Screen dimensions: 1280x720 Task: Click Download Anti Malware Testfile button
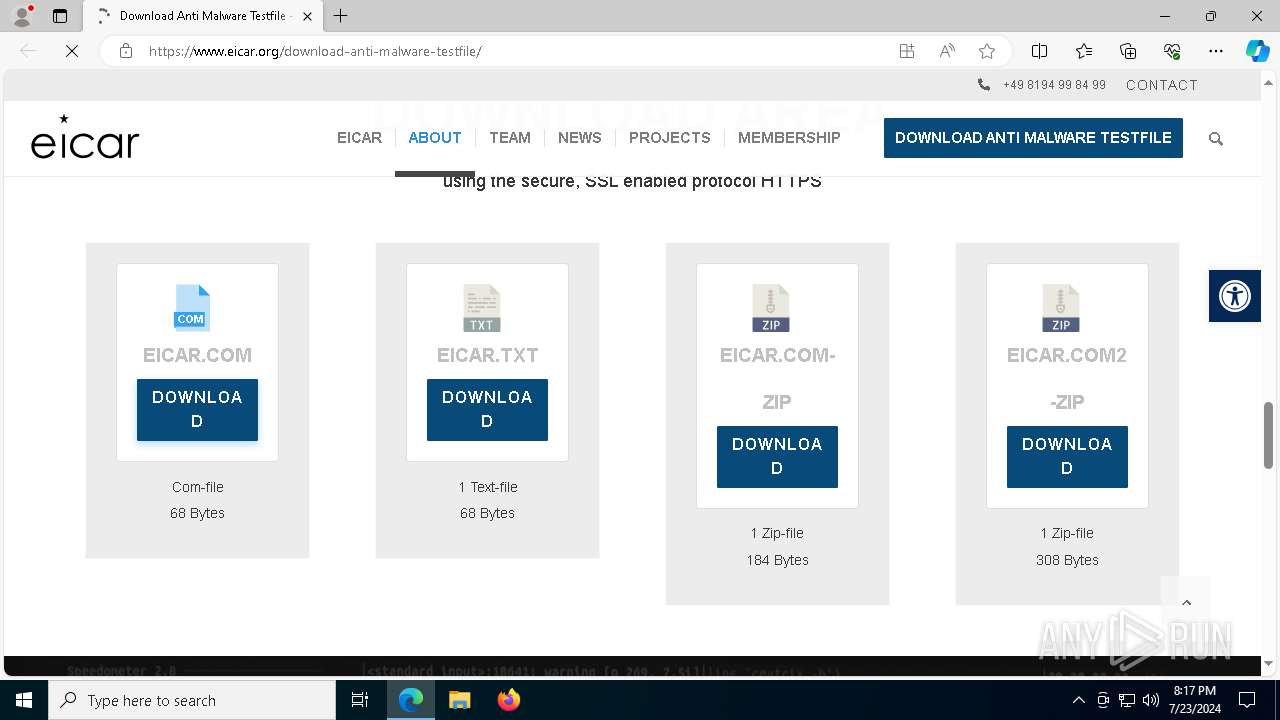pos(1033,138)
